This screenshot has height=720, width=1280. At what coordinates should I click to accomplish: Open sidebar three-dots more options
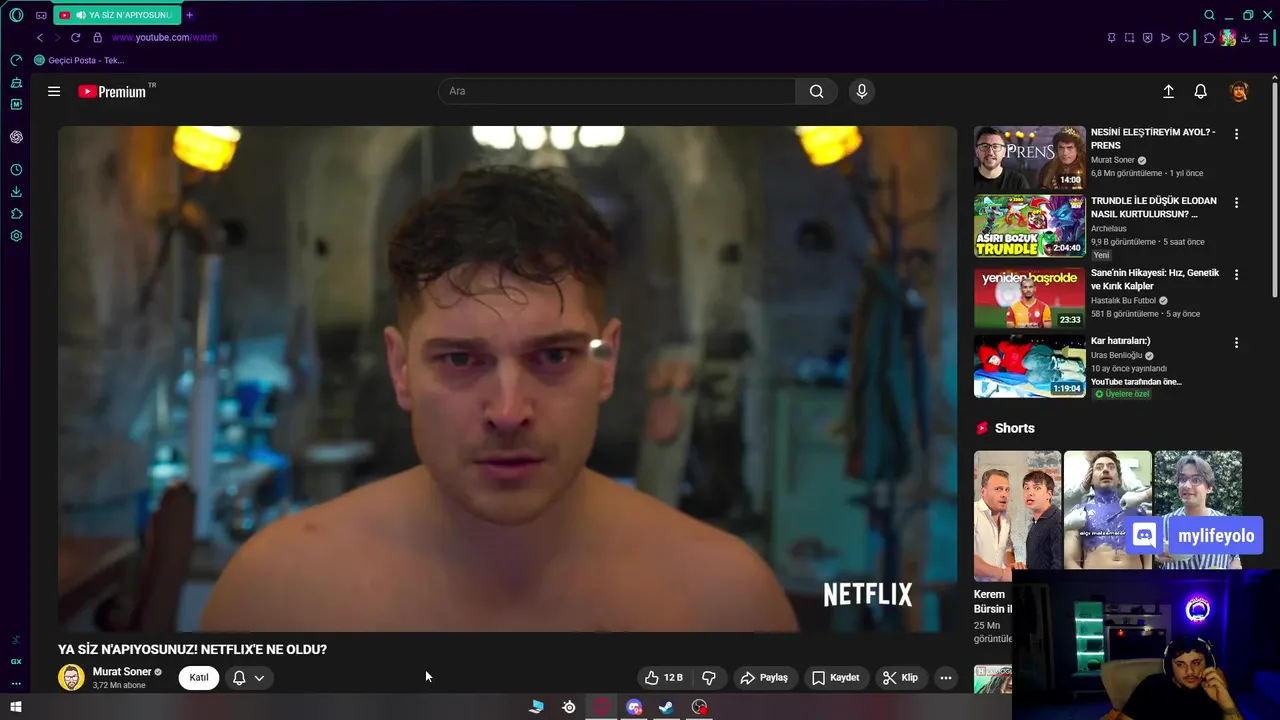pyautogui.click(x=16, y=684)
